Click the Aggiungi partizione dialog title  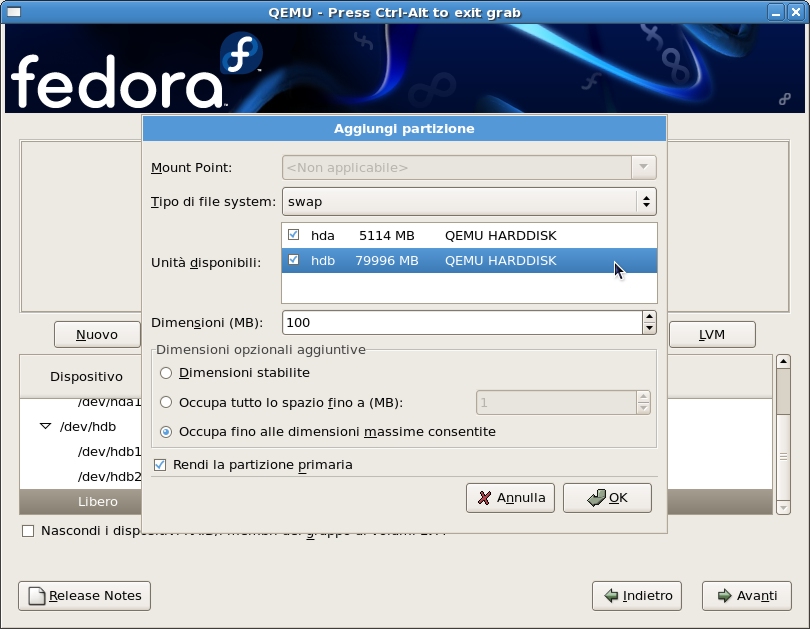pyautogui.click(x=404, y=129)
